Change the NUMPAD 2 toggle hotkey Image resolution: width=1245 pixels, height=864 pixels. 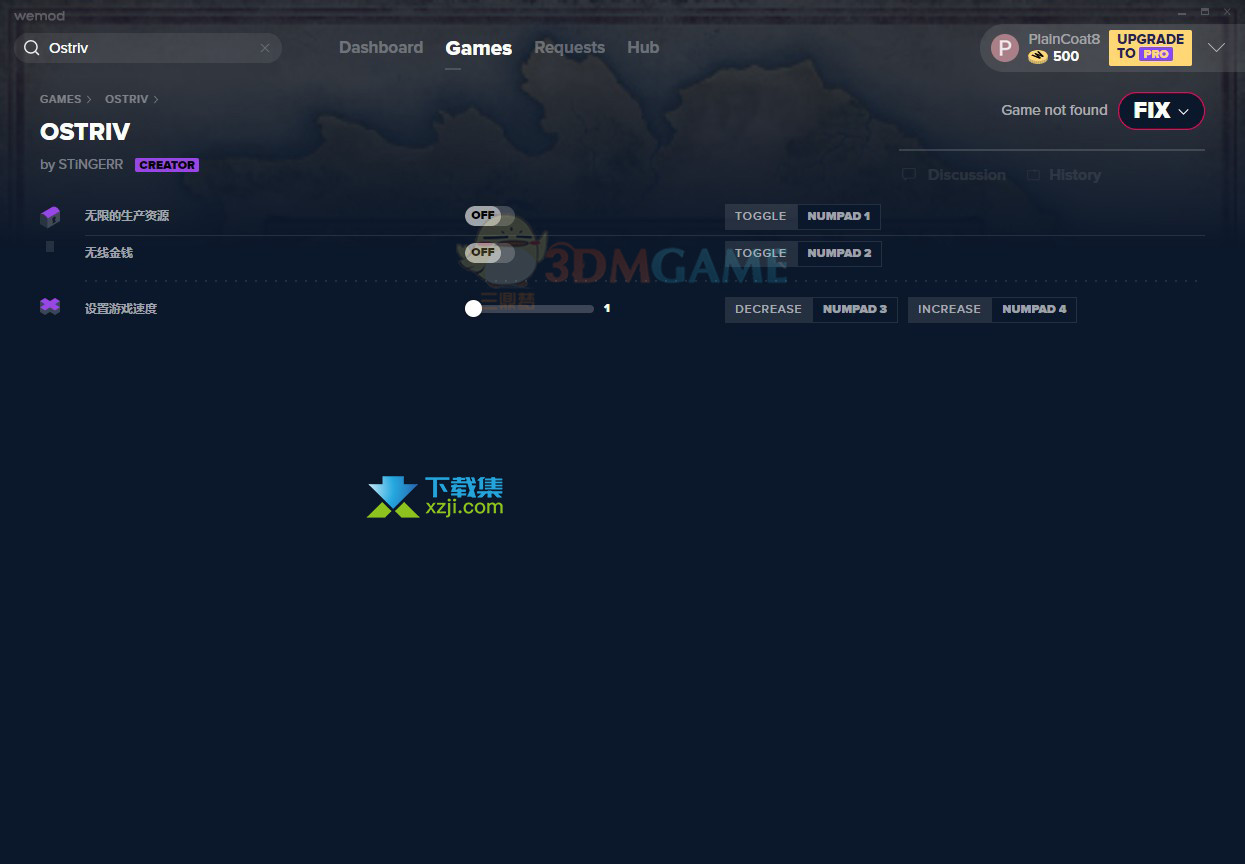839,253
